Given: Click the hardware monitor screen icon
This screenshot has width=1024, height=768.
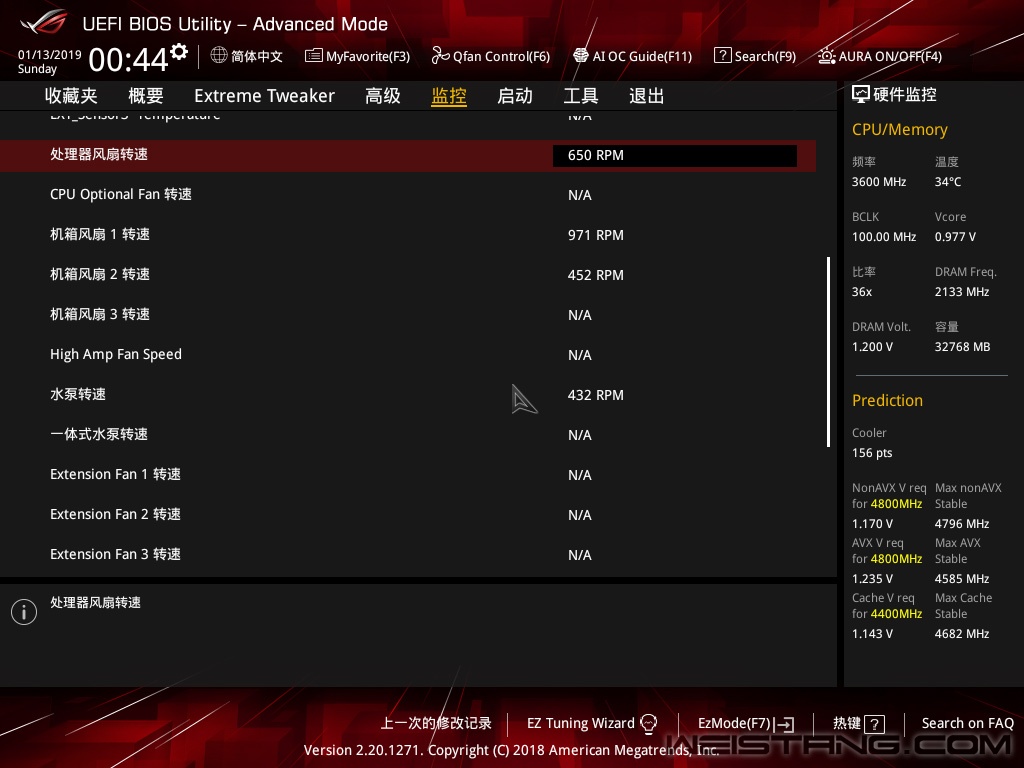Looking at the screenshot, I should point(861,95).
